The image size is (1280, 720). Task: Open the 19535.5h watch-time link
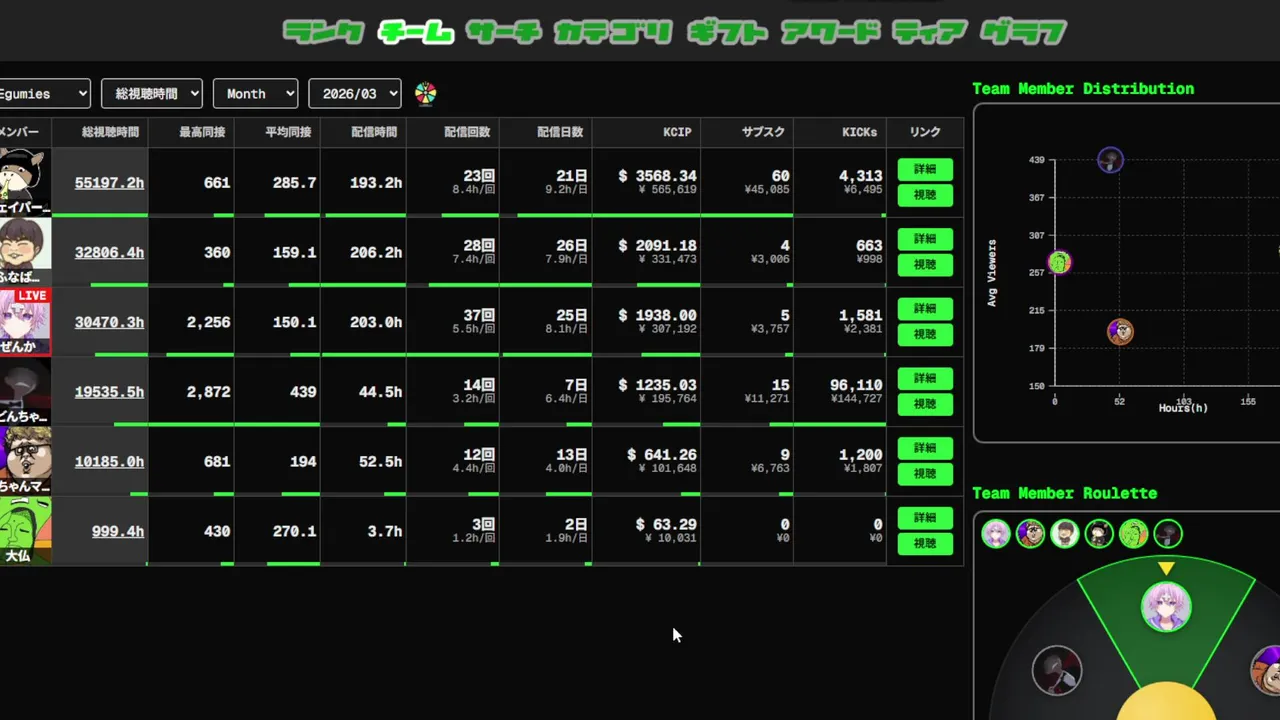[x=109, y=392]
